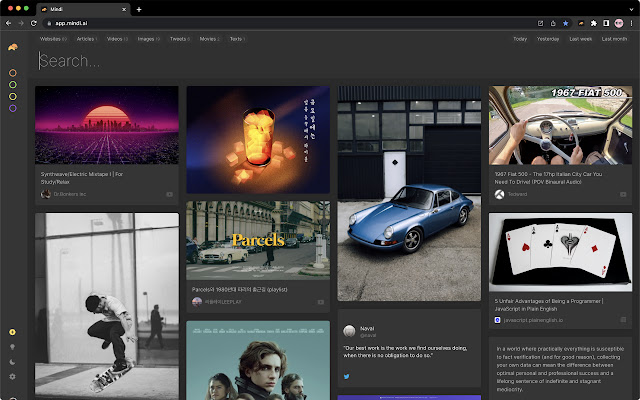Click the "In a world where" text note
The image size is (640, 400).
point(560,369)
